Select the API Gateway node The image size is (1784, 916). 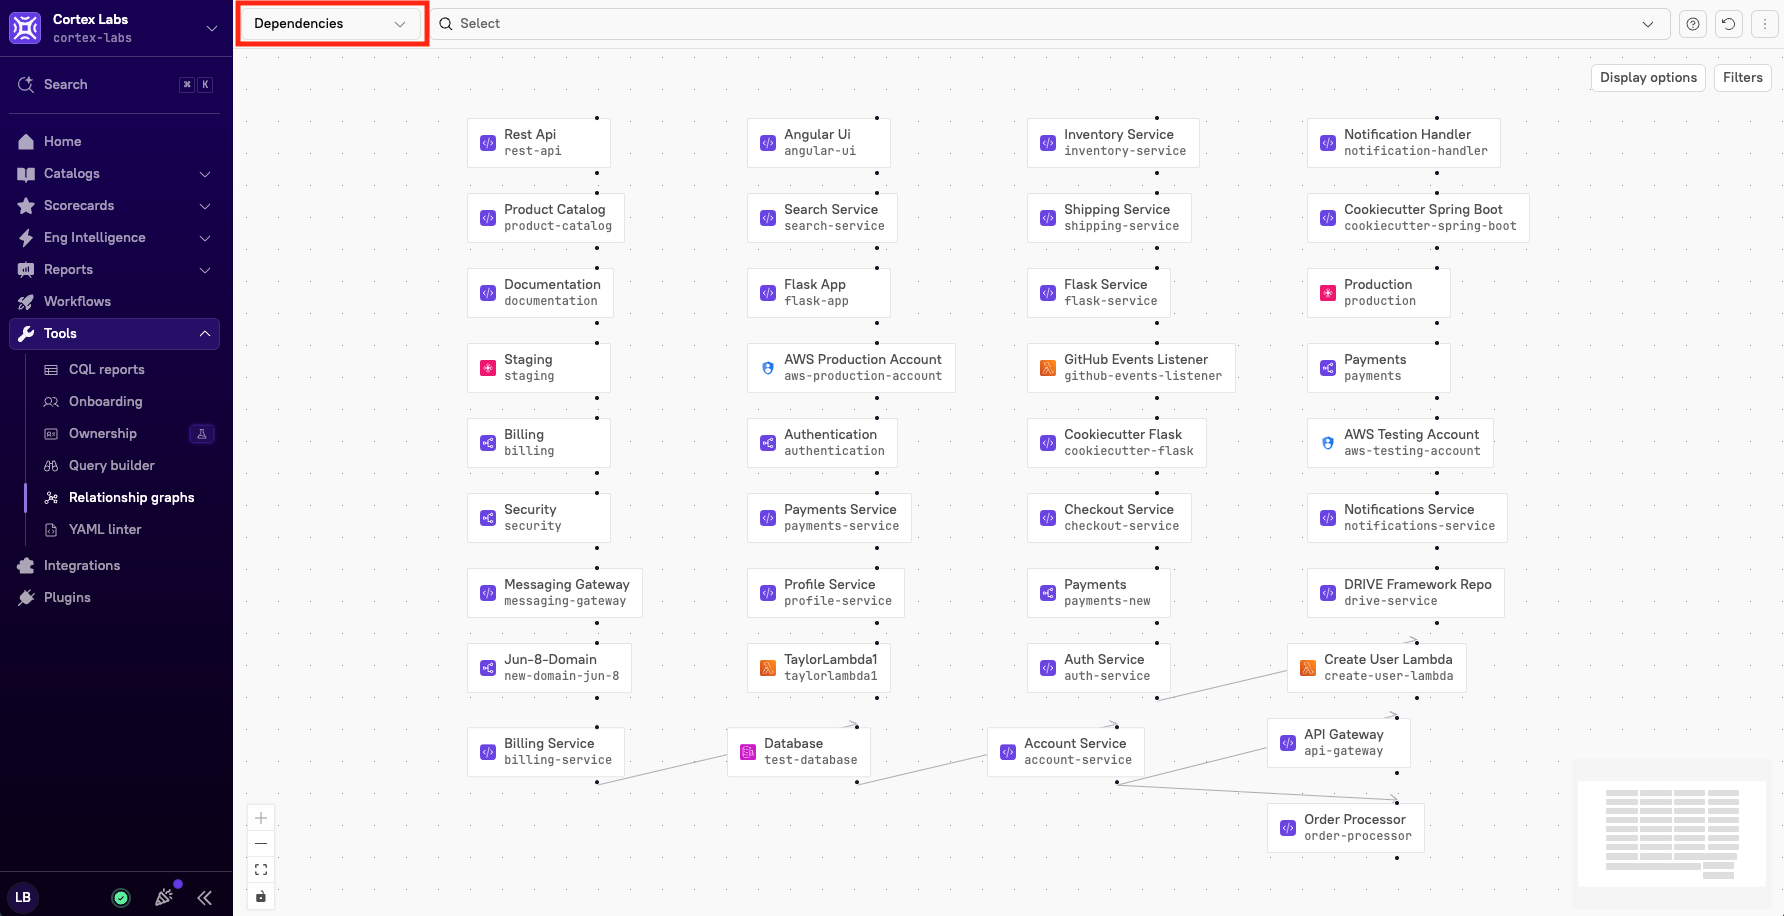click(x=1339, y=743)
